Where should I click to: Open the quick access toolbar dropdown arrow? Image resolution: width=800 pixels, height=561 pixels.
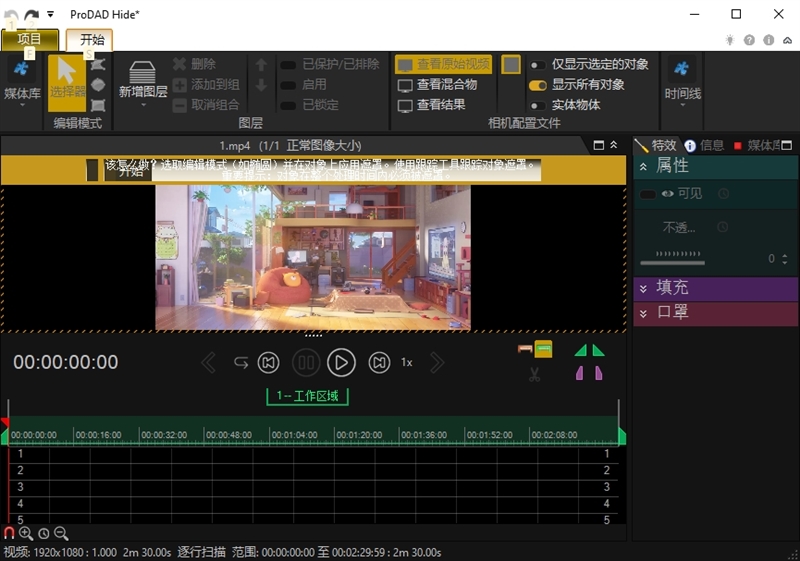click(50, 14)
